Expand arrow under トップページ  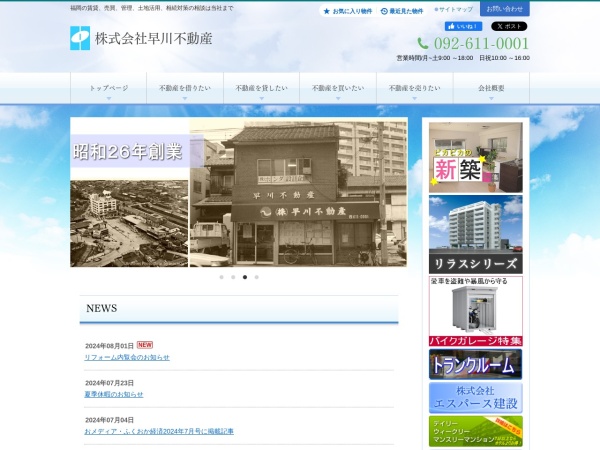[x=109, y=99]
